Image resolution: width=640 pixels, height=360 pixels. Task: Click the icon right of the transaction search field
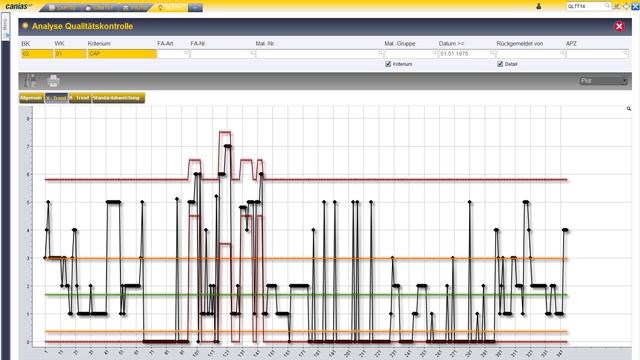pyautogui.click(x=617, y=6)
